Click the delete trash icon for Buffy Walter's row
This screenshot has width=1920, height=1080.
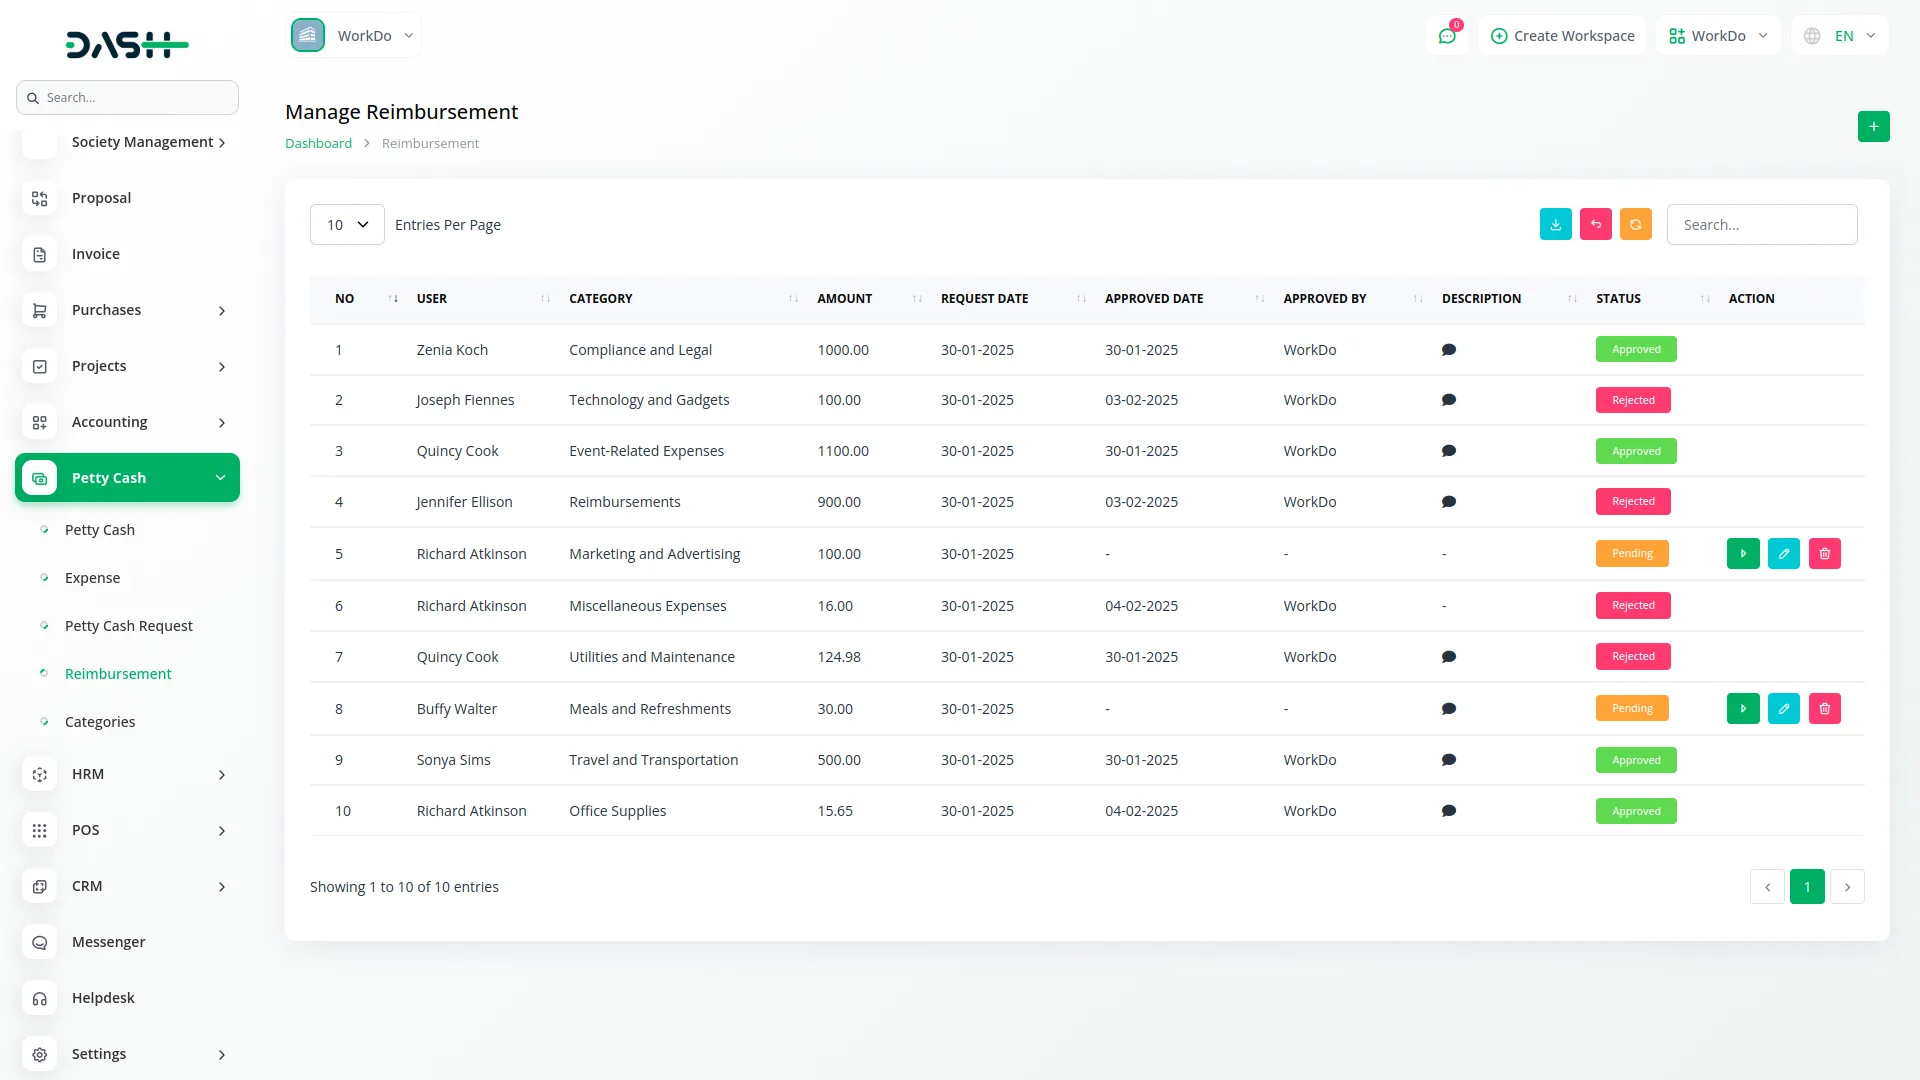pyautogui.click(x=1825, y=708)
